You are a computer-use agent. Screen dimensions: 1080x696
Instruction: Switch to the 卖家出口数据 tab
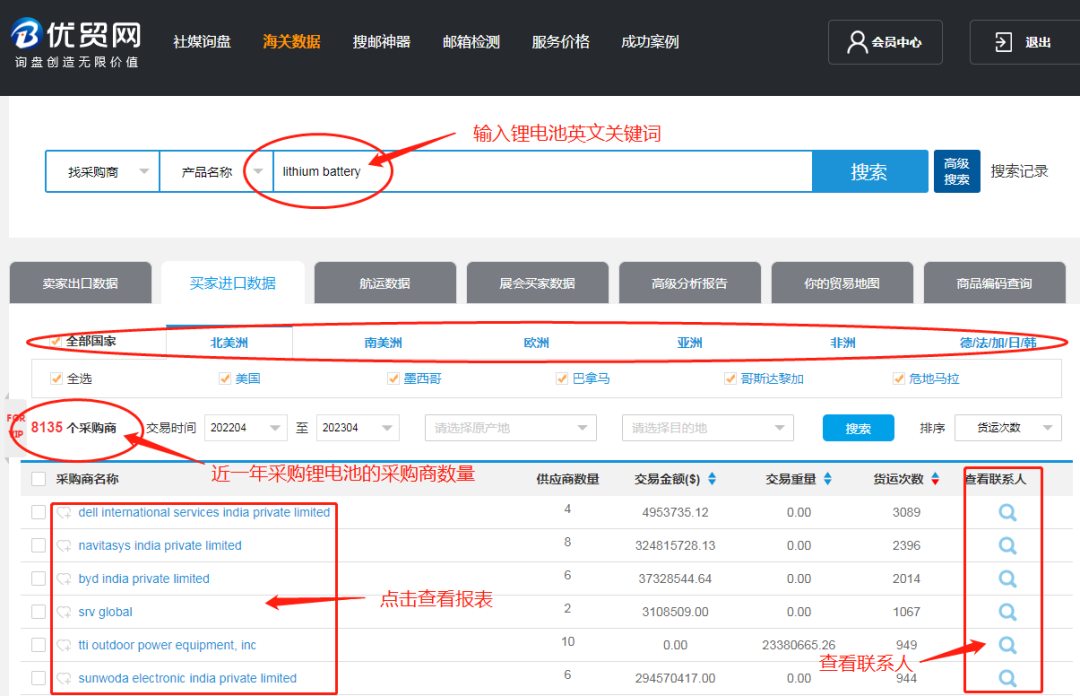(80, 283)
